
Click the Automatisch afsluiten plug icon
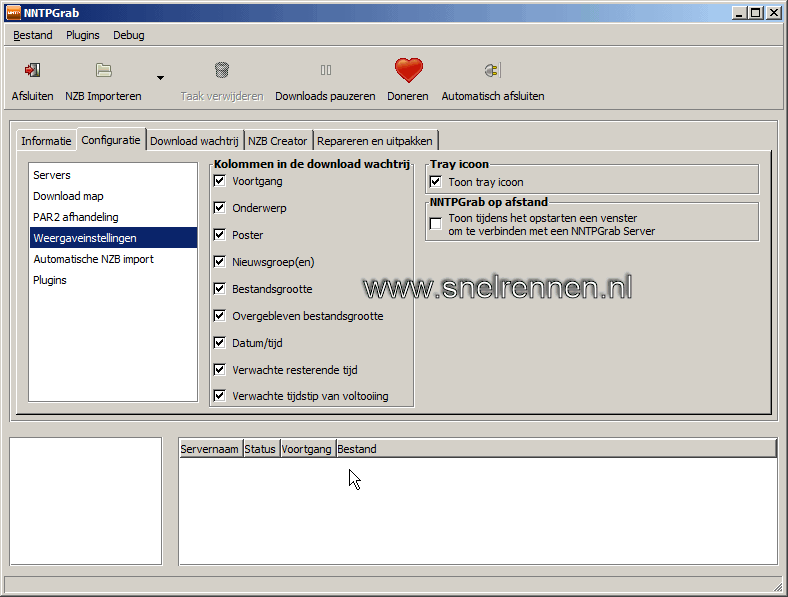point(492,70)
